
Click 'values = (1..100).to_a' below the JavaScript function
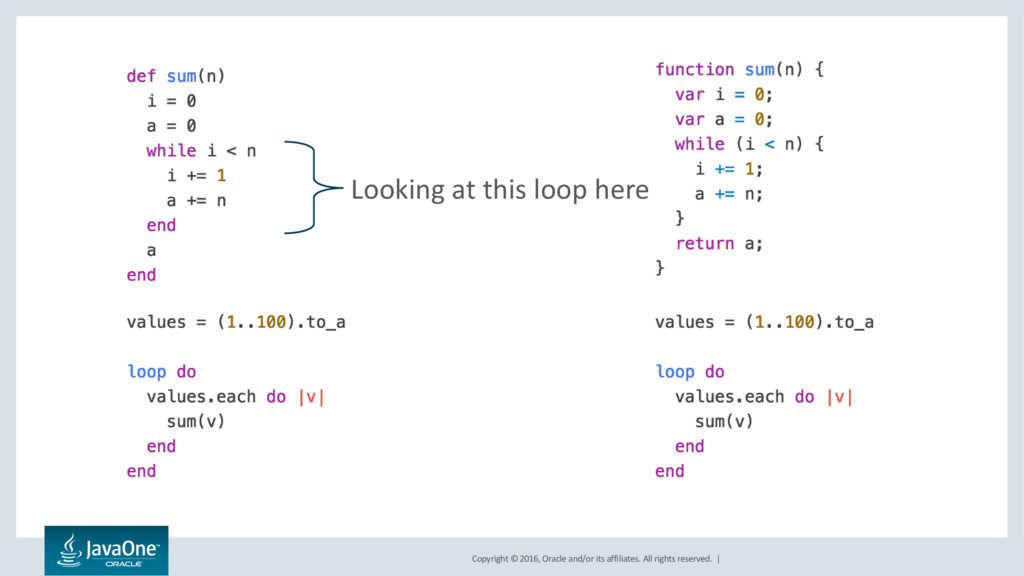(765, 322)
